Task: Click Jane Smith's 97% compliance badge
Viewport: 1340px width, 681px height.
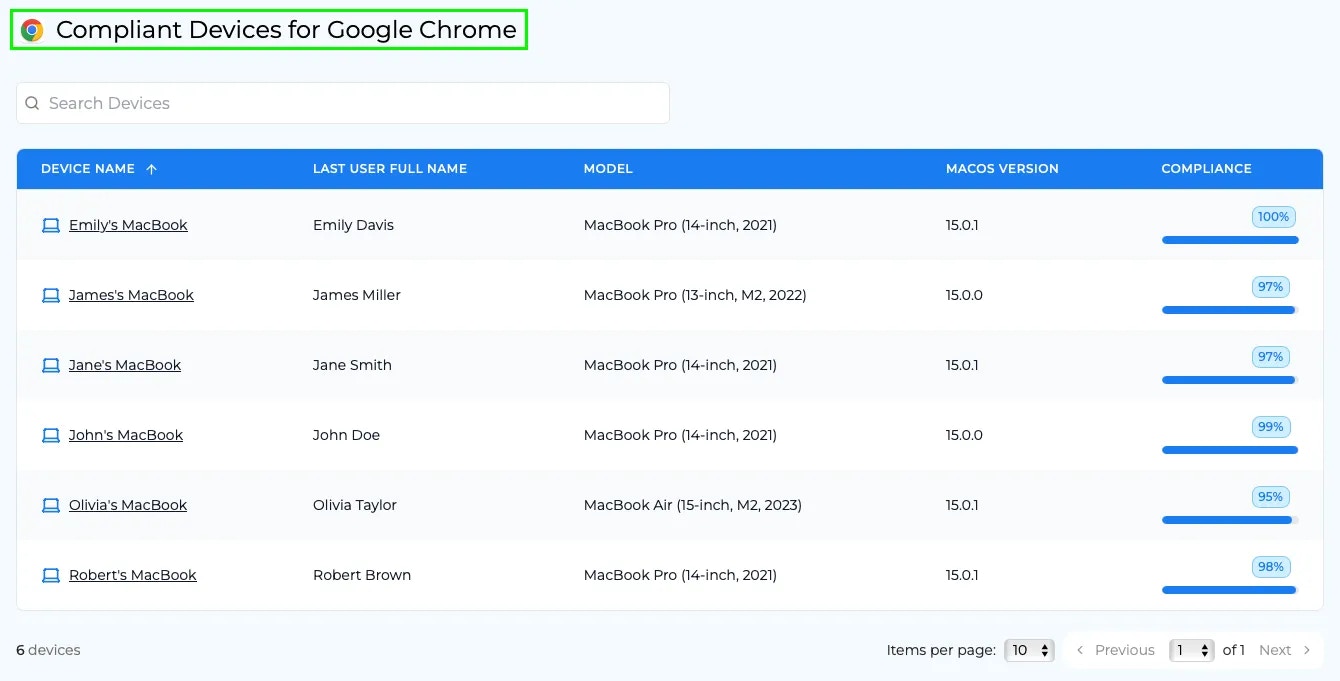Action: pos(1271,357)
